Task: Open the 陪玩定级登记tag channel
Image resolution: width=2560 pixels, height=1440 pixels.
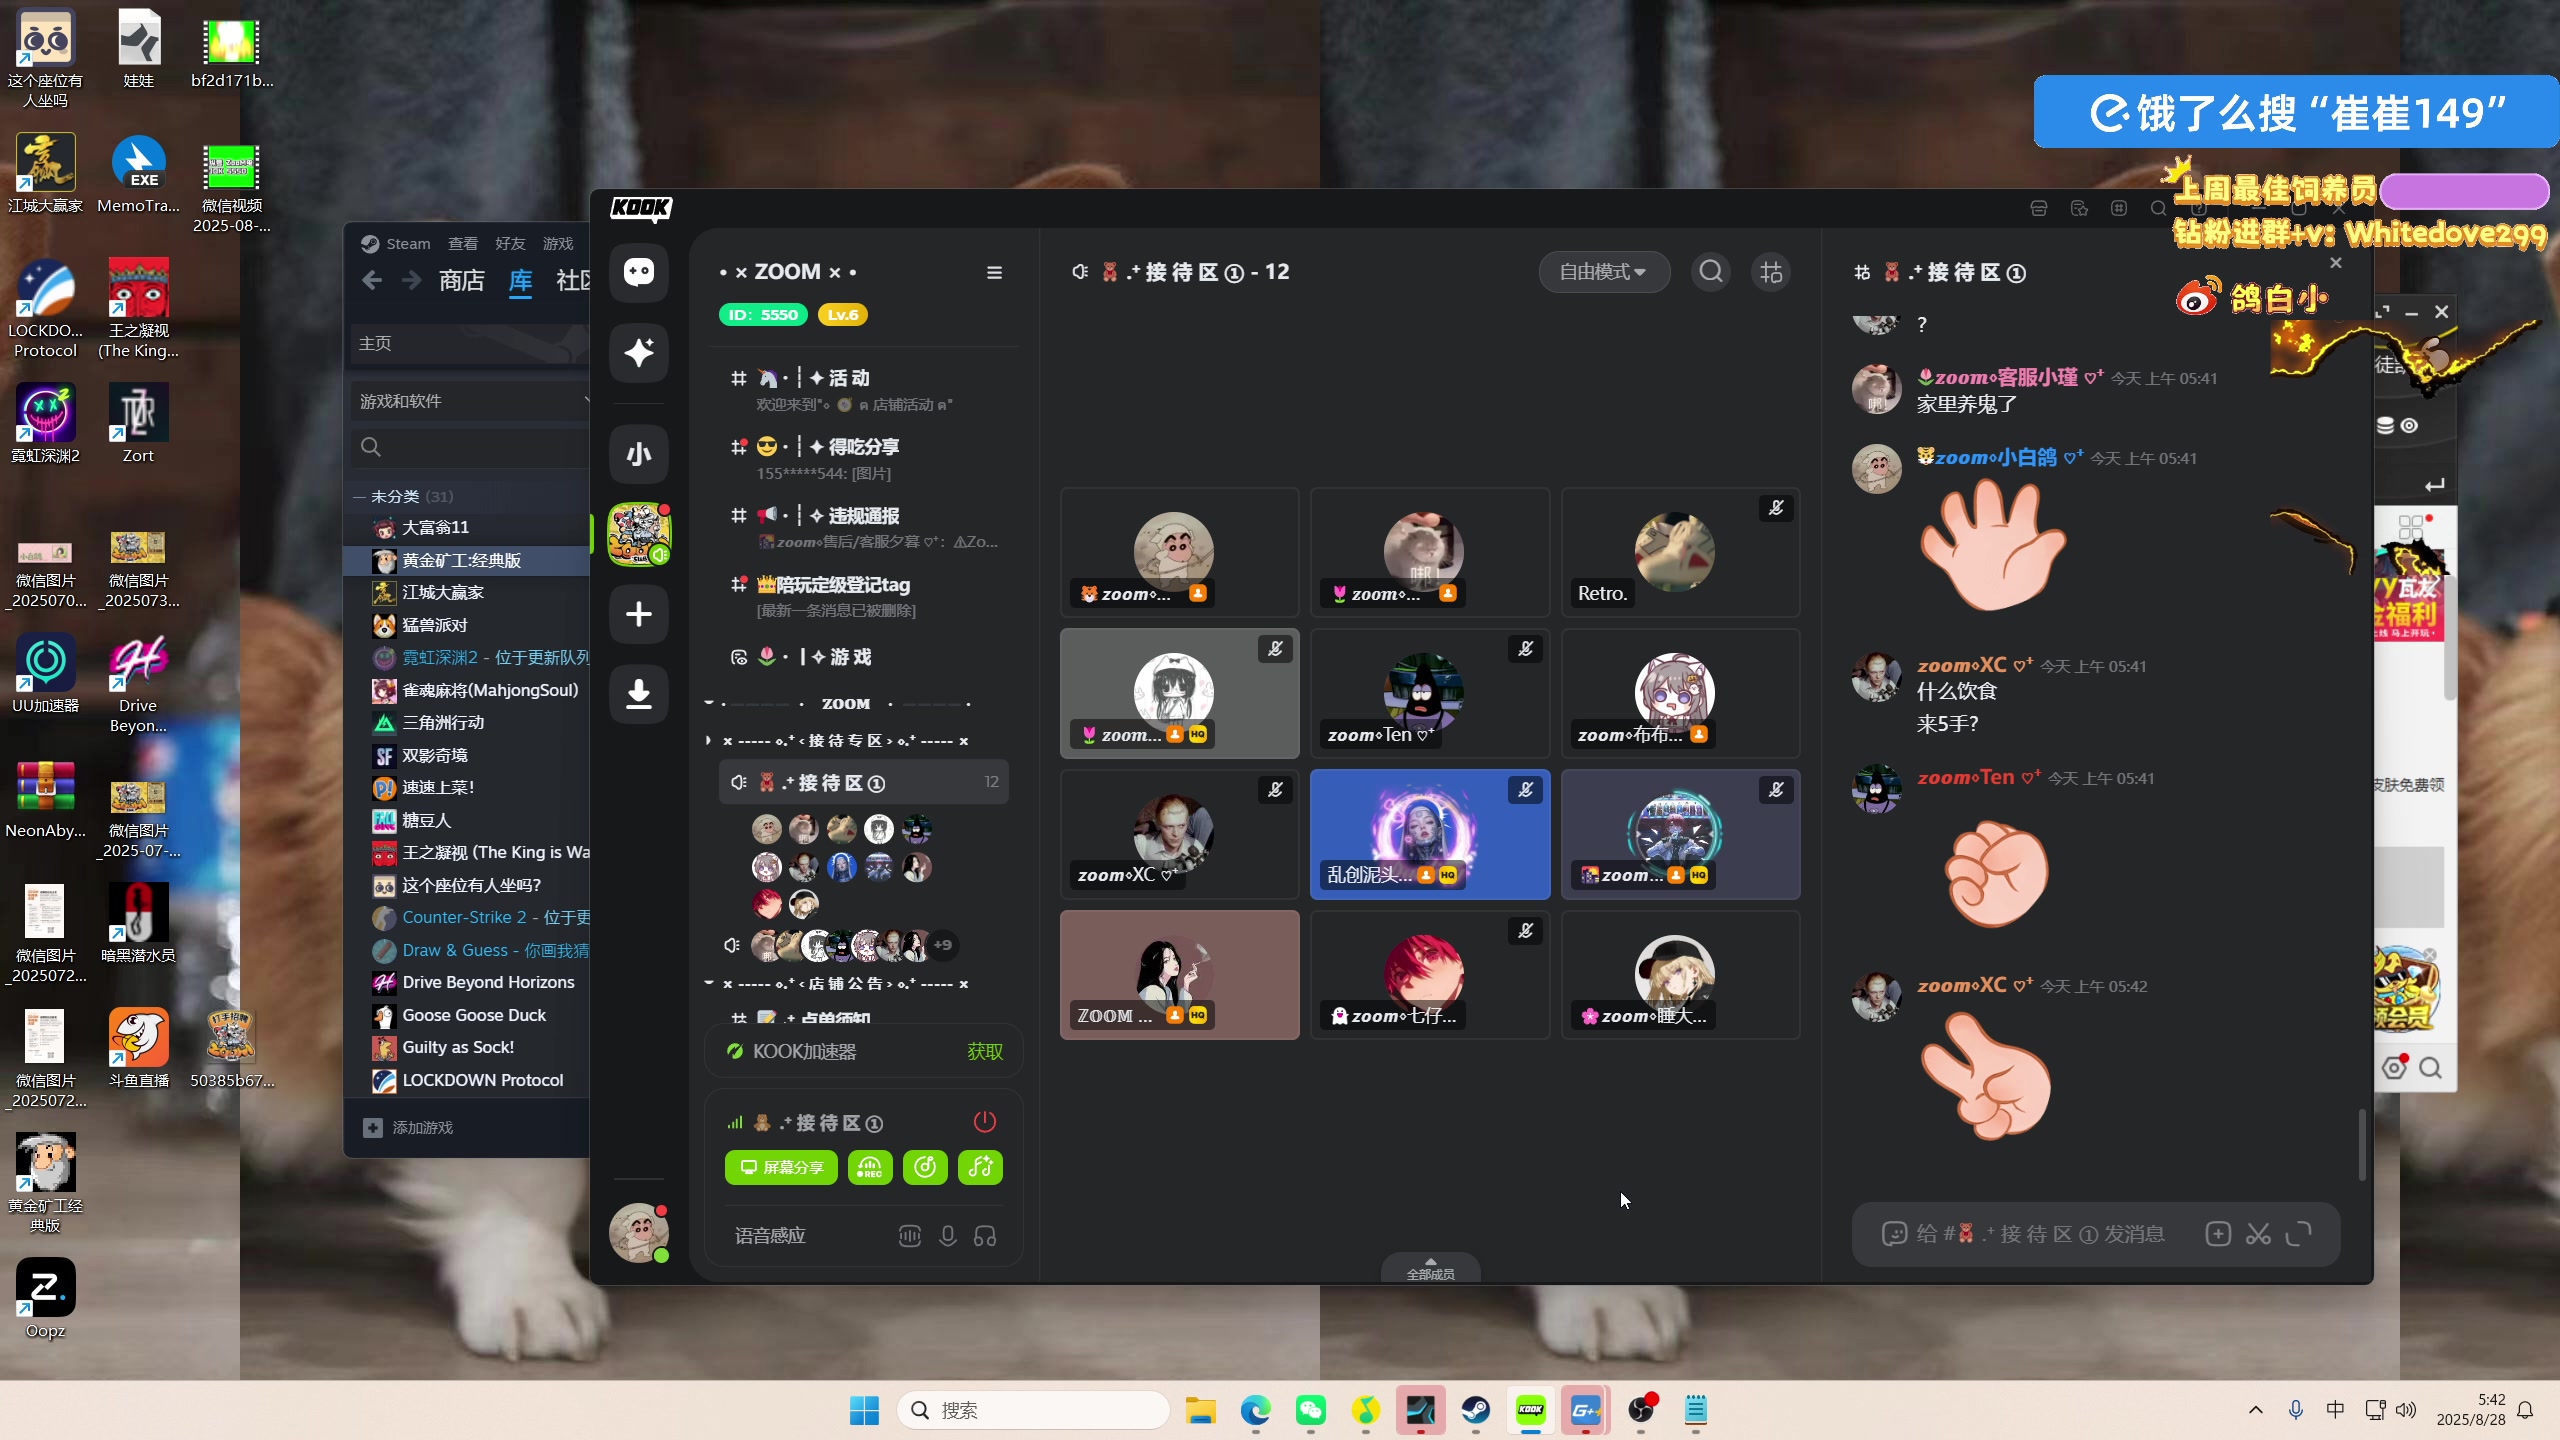Action: point(864,597)
